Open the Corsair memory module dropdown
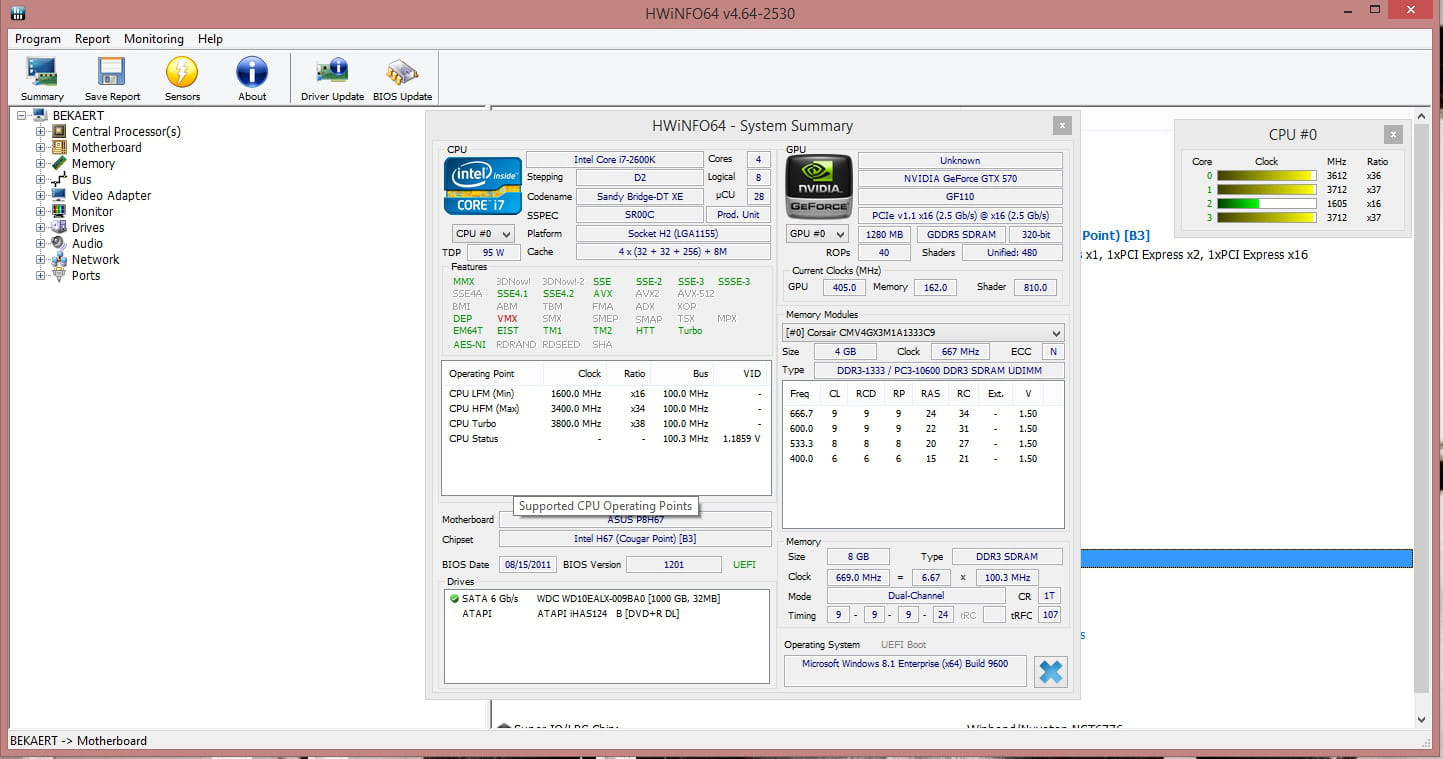The width and height of the screenshot is (1443, 759). click(923, 332)
